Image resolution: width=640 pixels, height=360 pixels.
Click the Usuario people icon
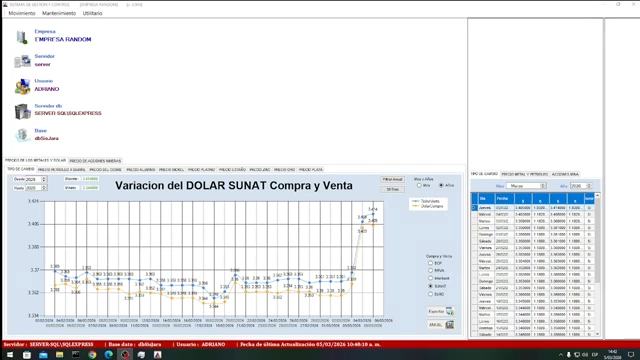pos(22,87)
